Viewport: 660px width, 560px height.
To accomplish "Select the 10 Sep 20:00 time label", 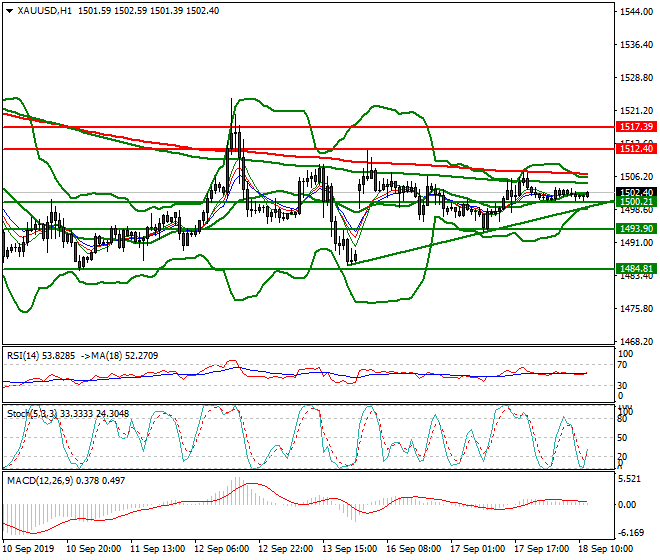I will click(x=94, y=549).
